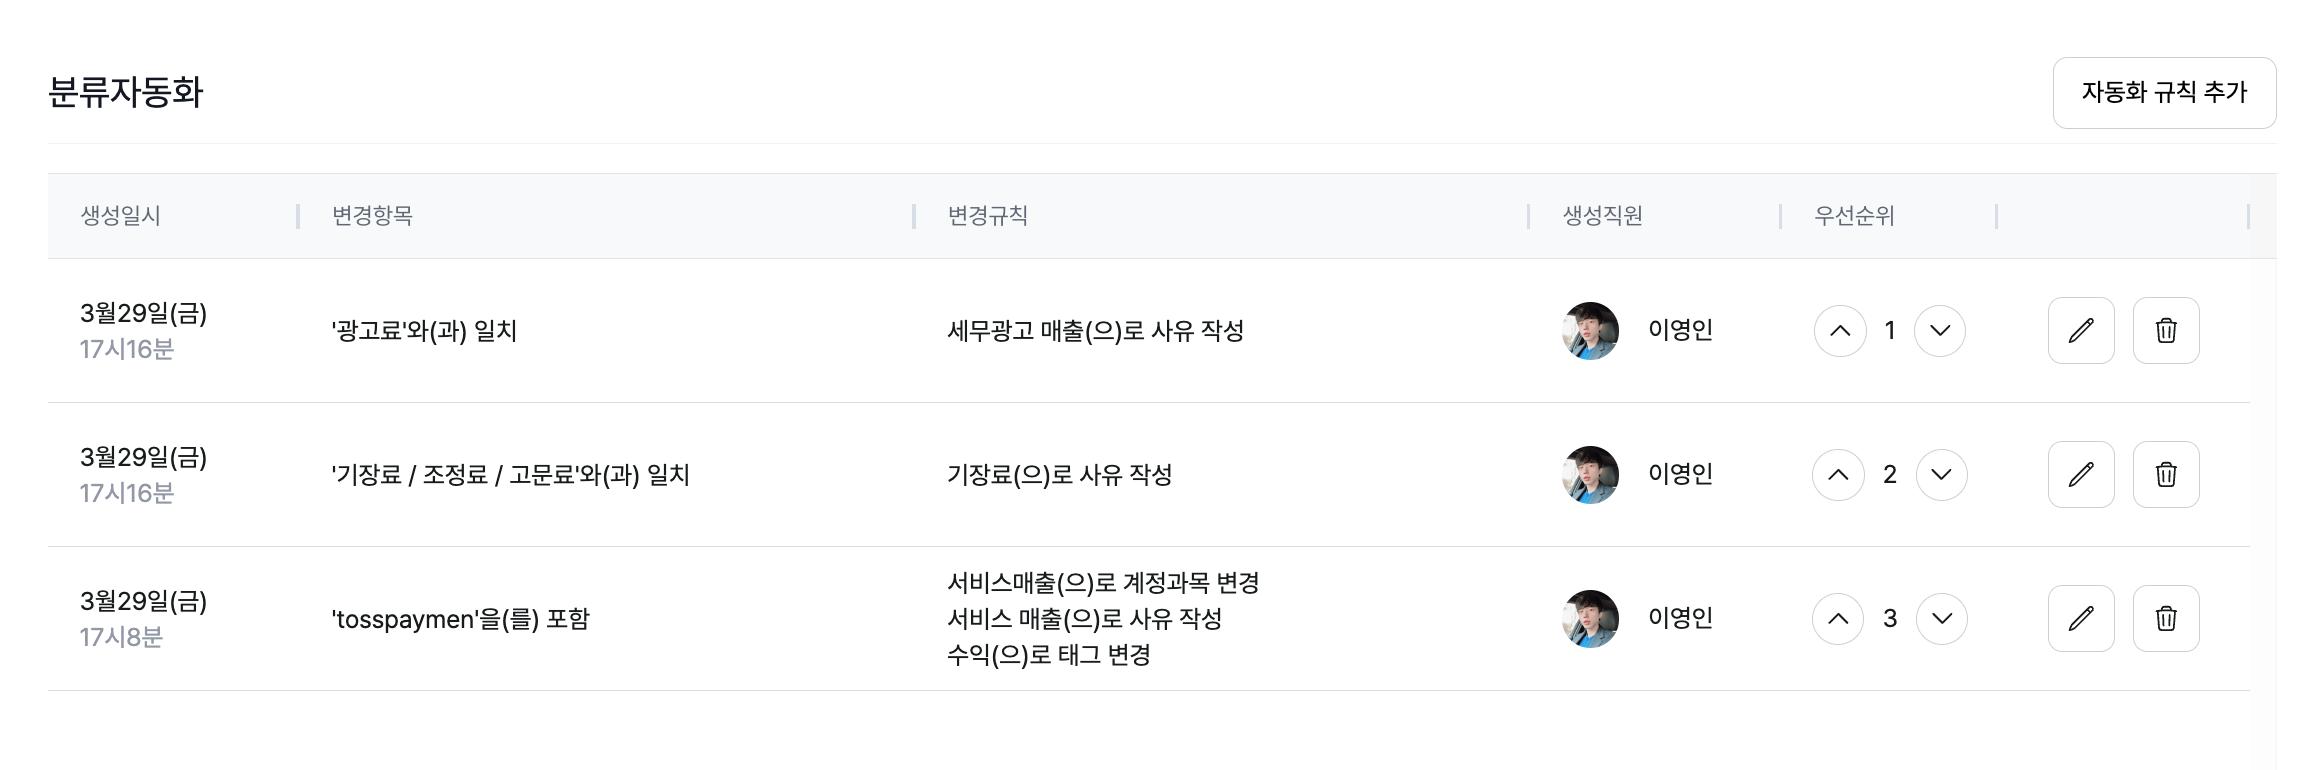Image resolution: width=2320 pixels, height=770 pixels.
Task: Click 이영인's avatar in 'tosspaymen' row
Action: (1590, 619)
